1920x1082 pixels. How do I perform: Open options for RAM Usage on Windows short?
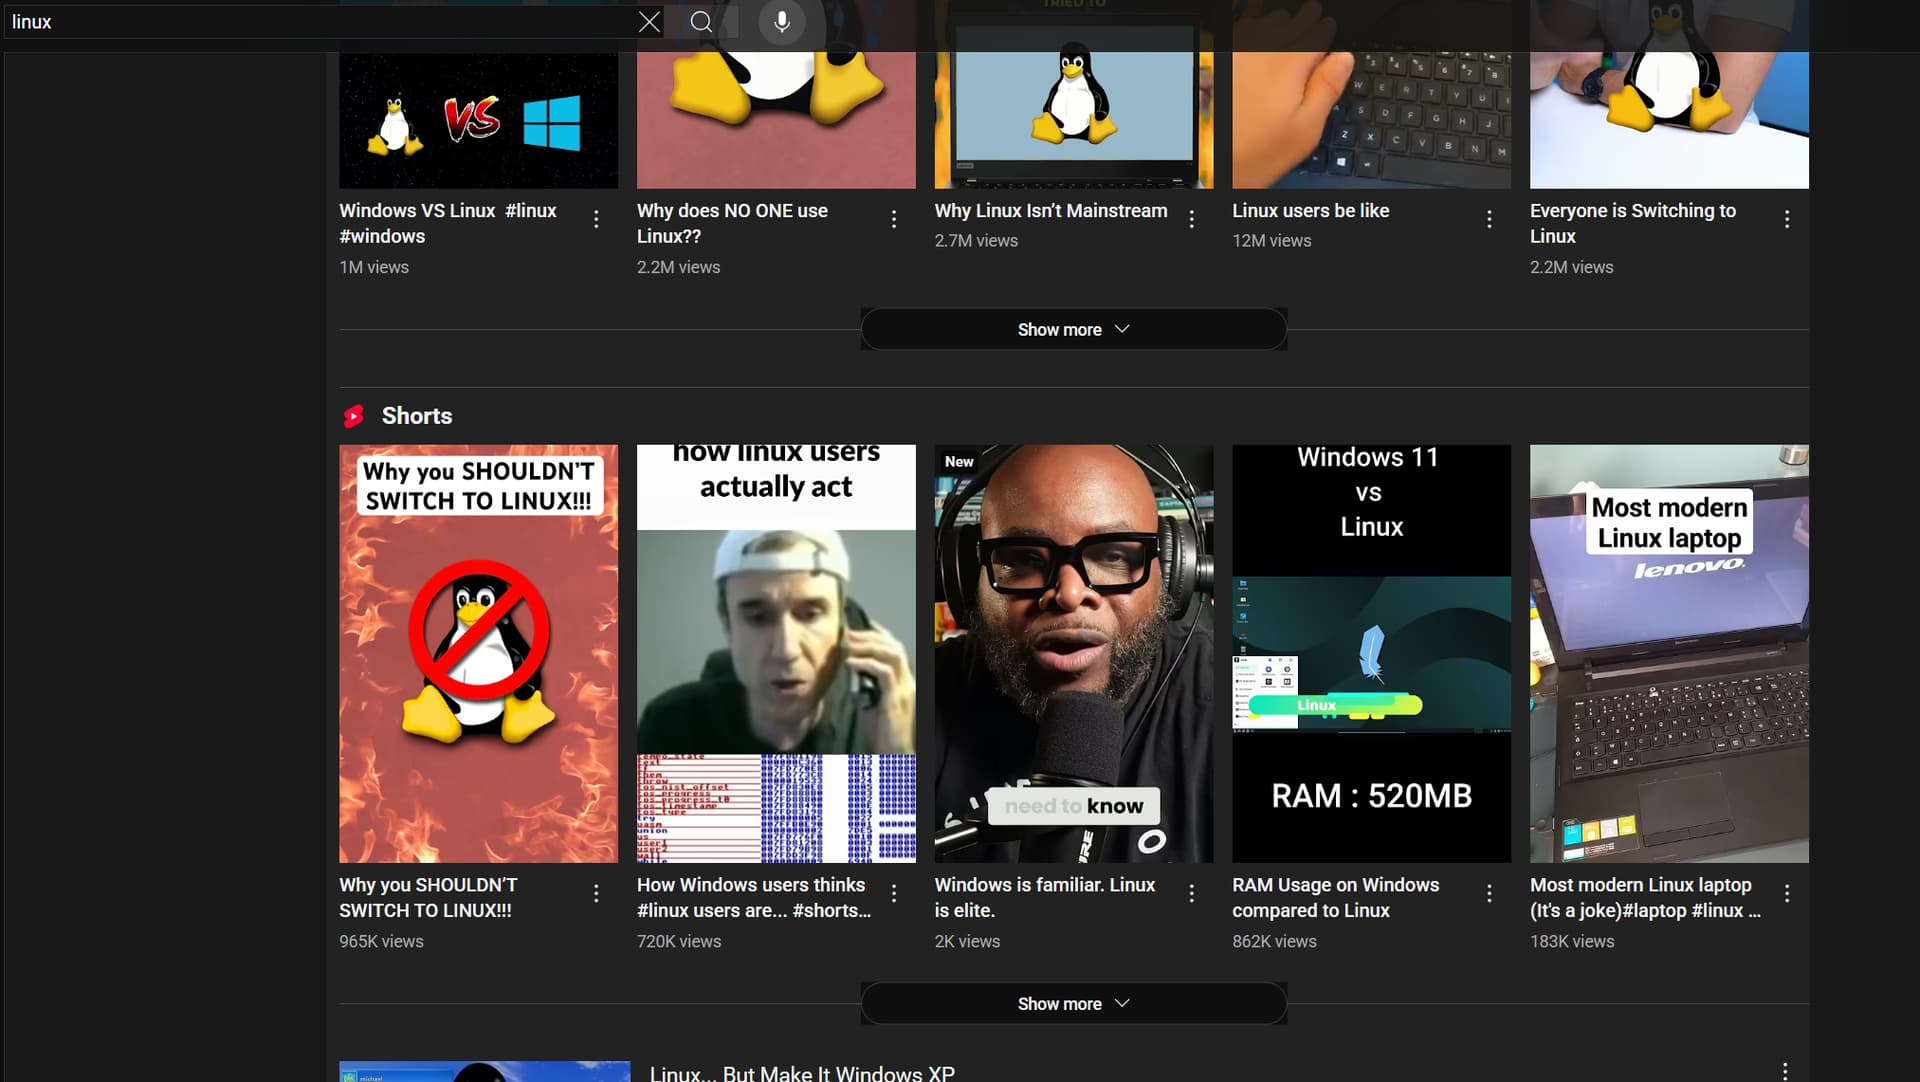(x=1489, y=893)
